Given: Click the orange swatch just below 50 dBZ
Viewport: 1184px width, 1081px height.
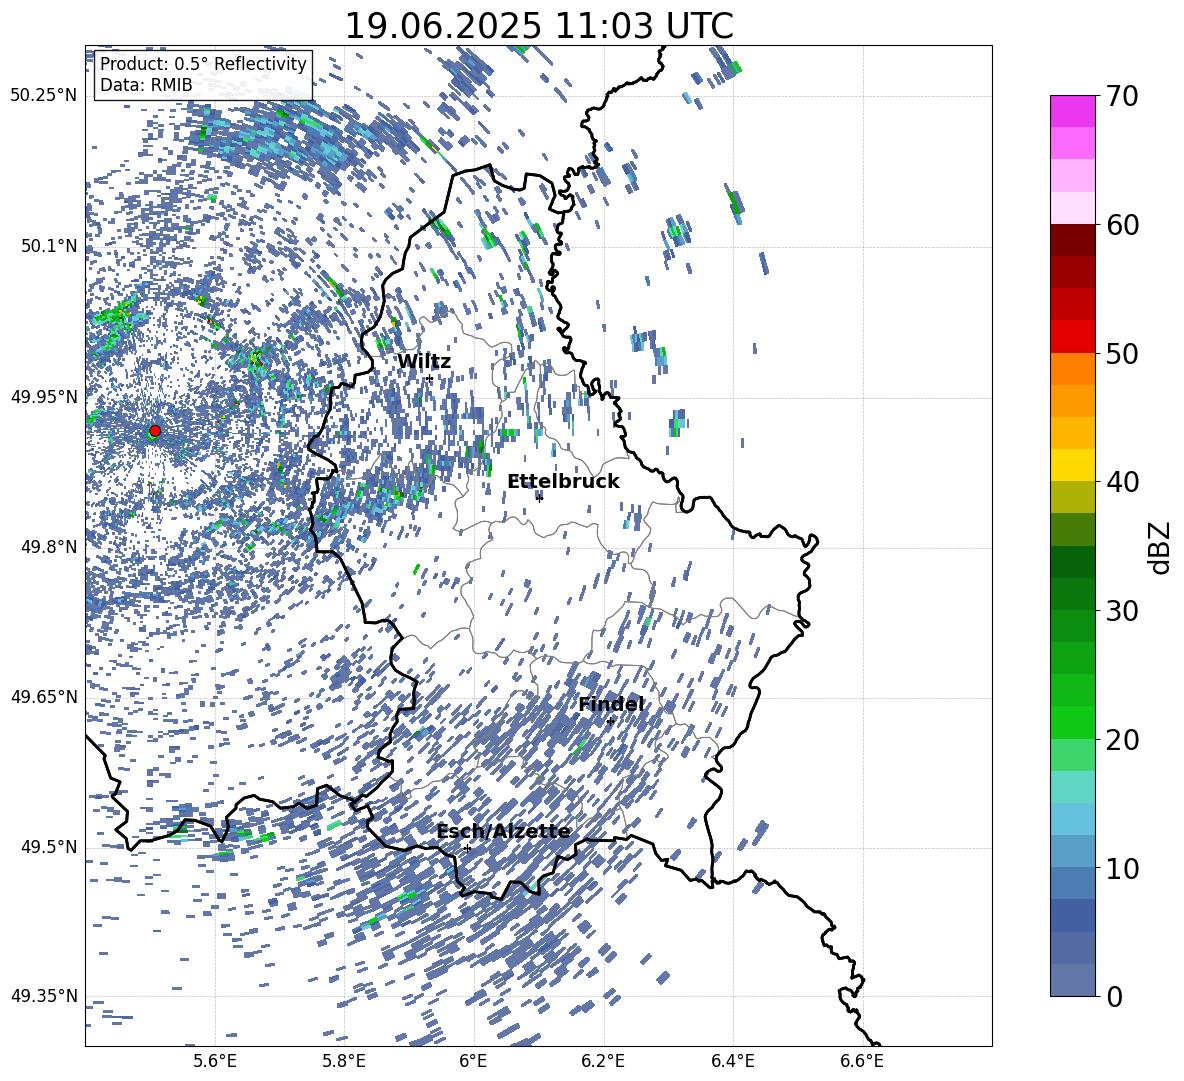Looking at the screenshot, I should tap(1072, 368).
